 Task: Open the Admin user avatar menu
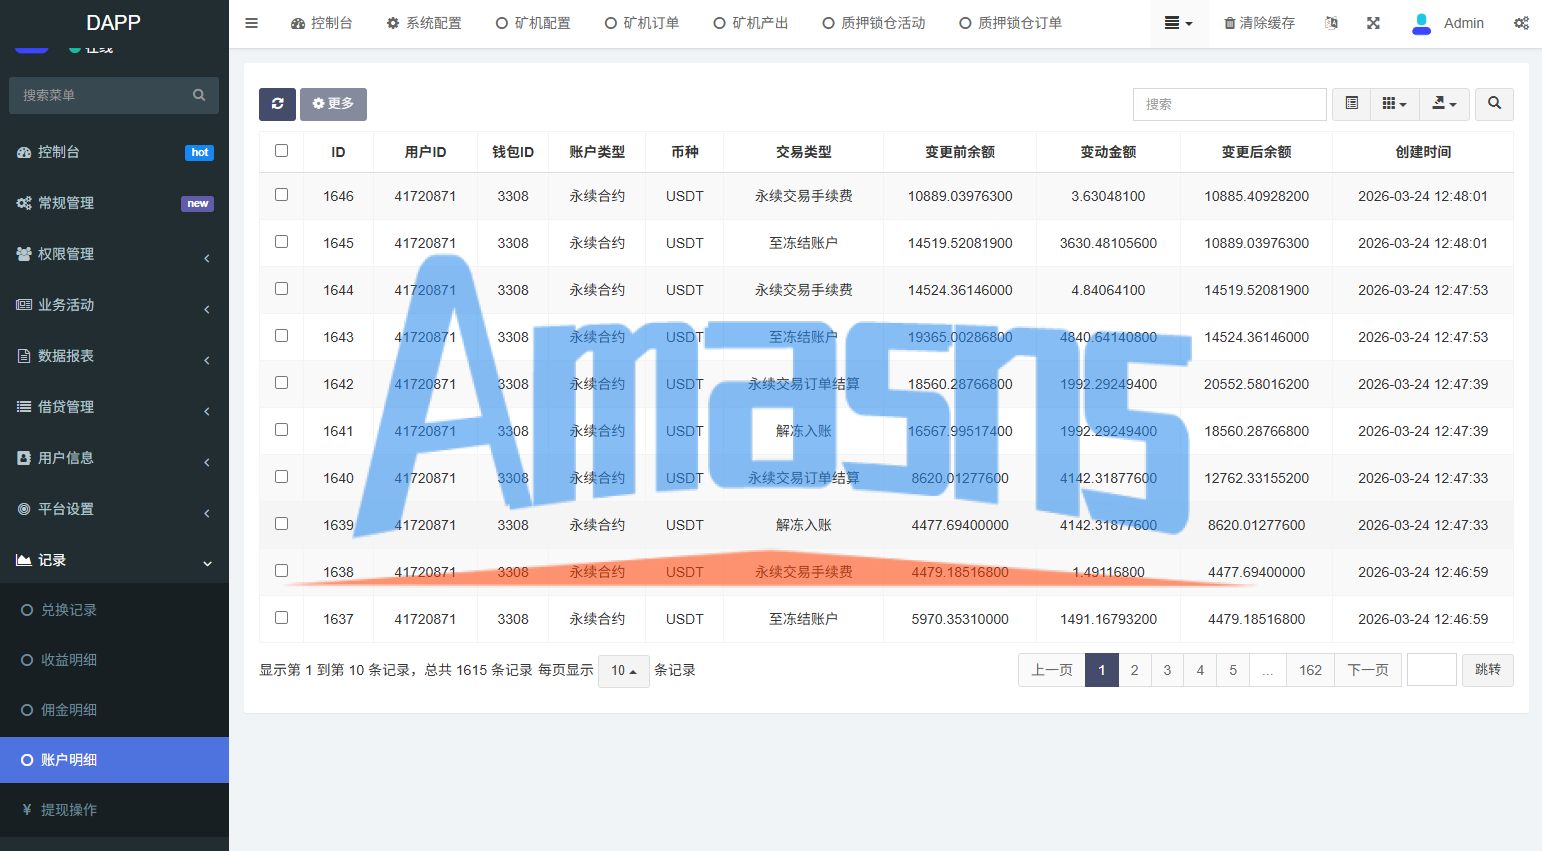pyautogui.click(x=1447, y=23)
